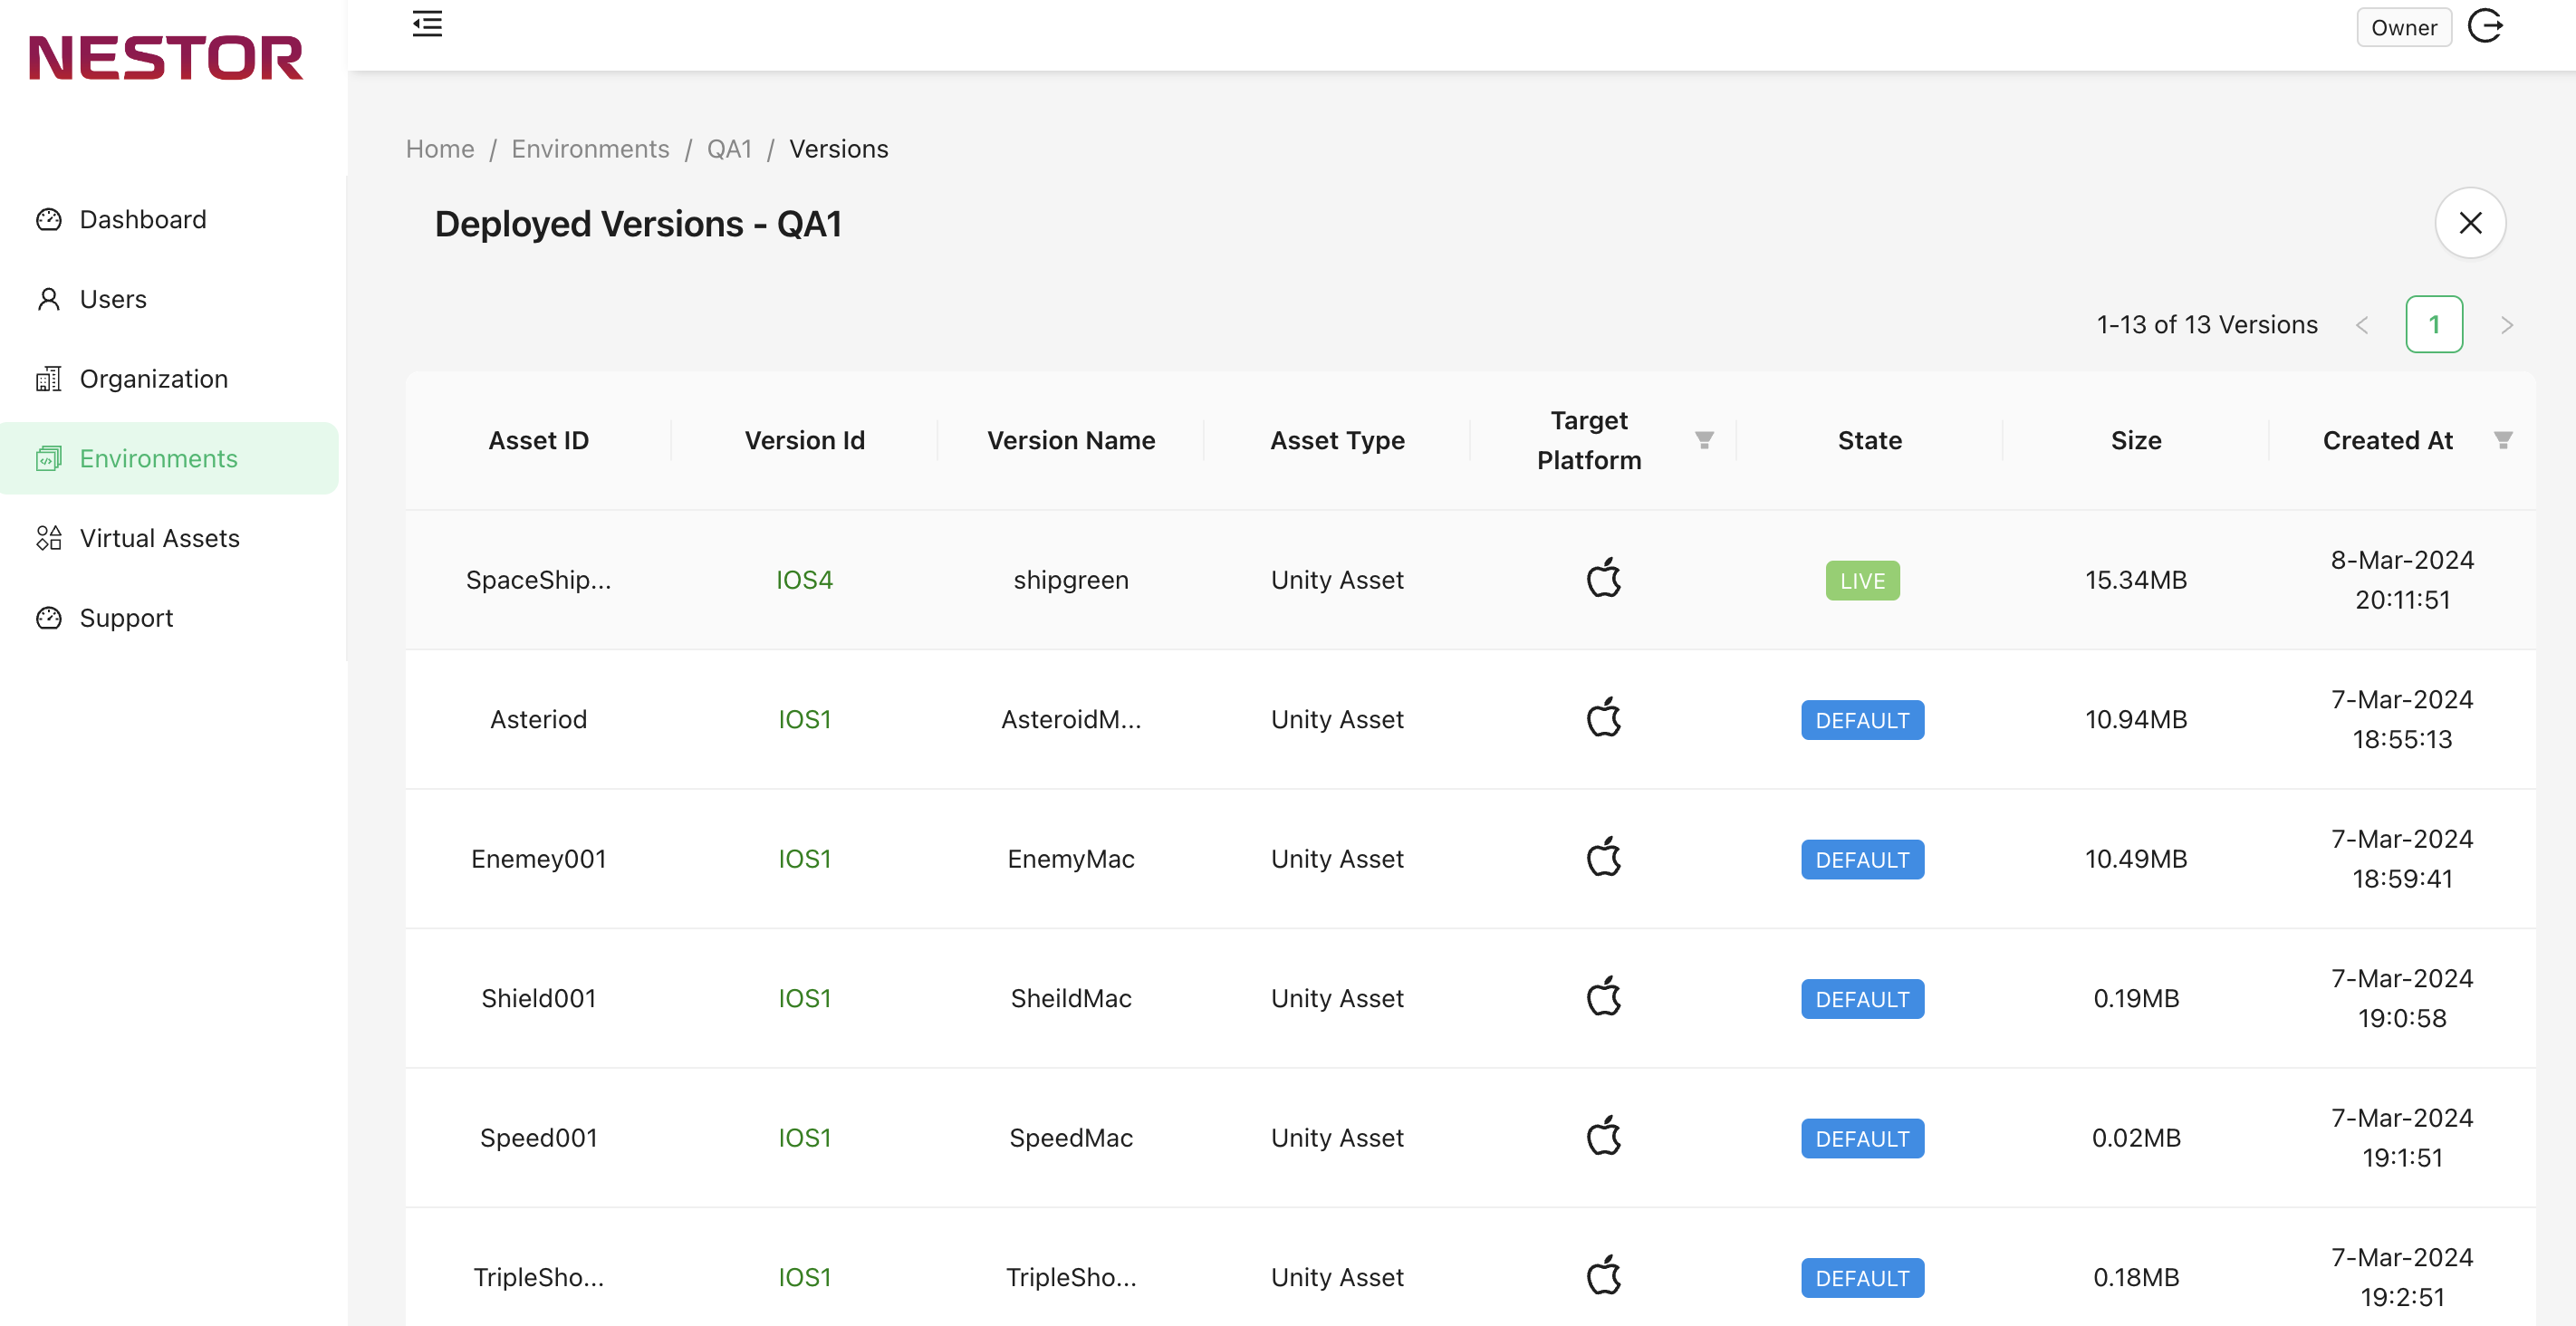This screenshot has width=2576, height=1326.
Task: Open the Target Platform filter icon
Action: pos(1704,440)
